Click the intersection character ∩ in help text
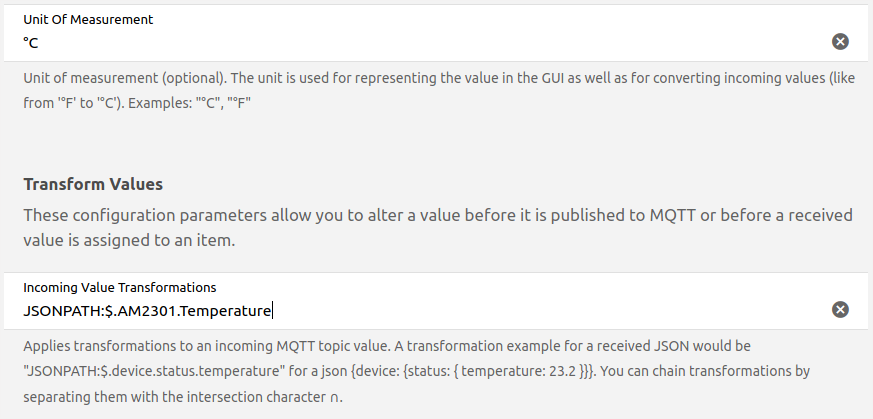Viewport: 873px width, 419px height. pyautogui.click(x=334, y=397)
